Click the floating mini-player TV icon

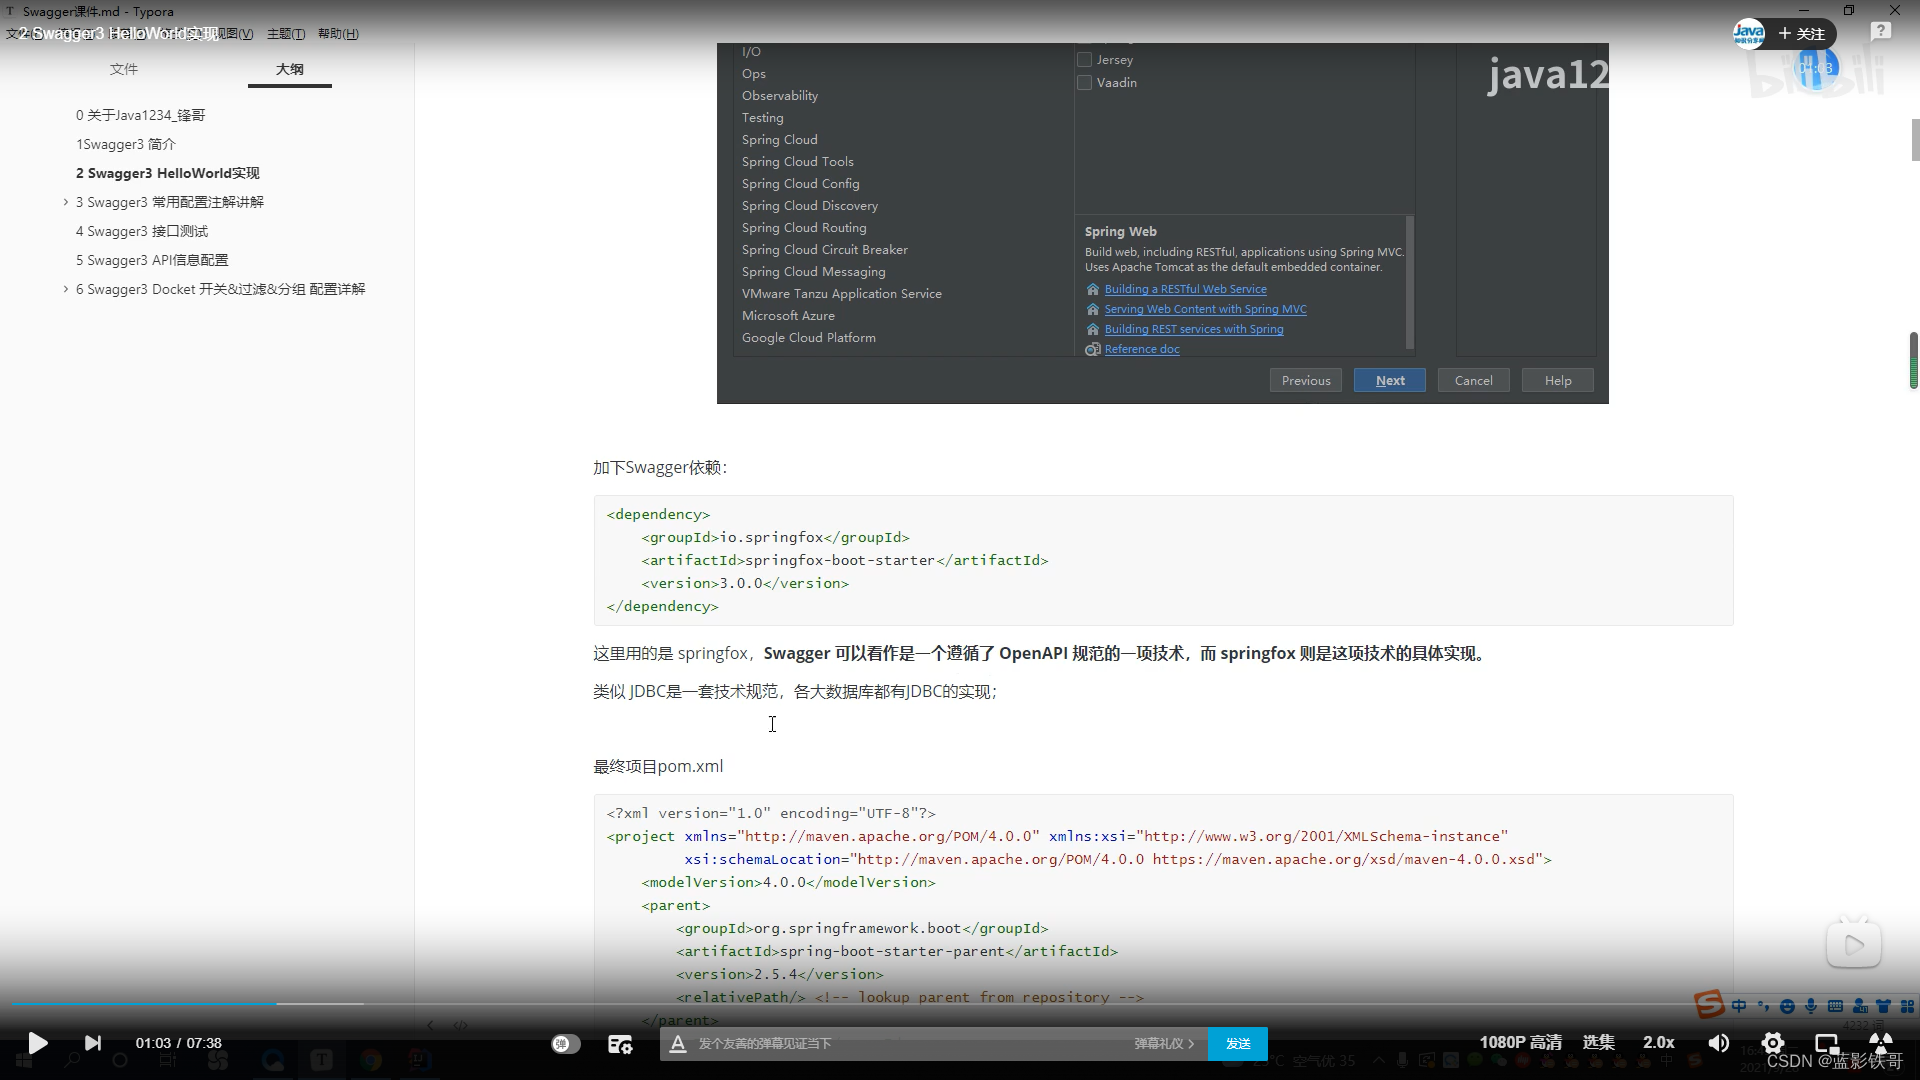point(1854,943)
